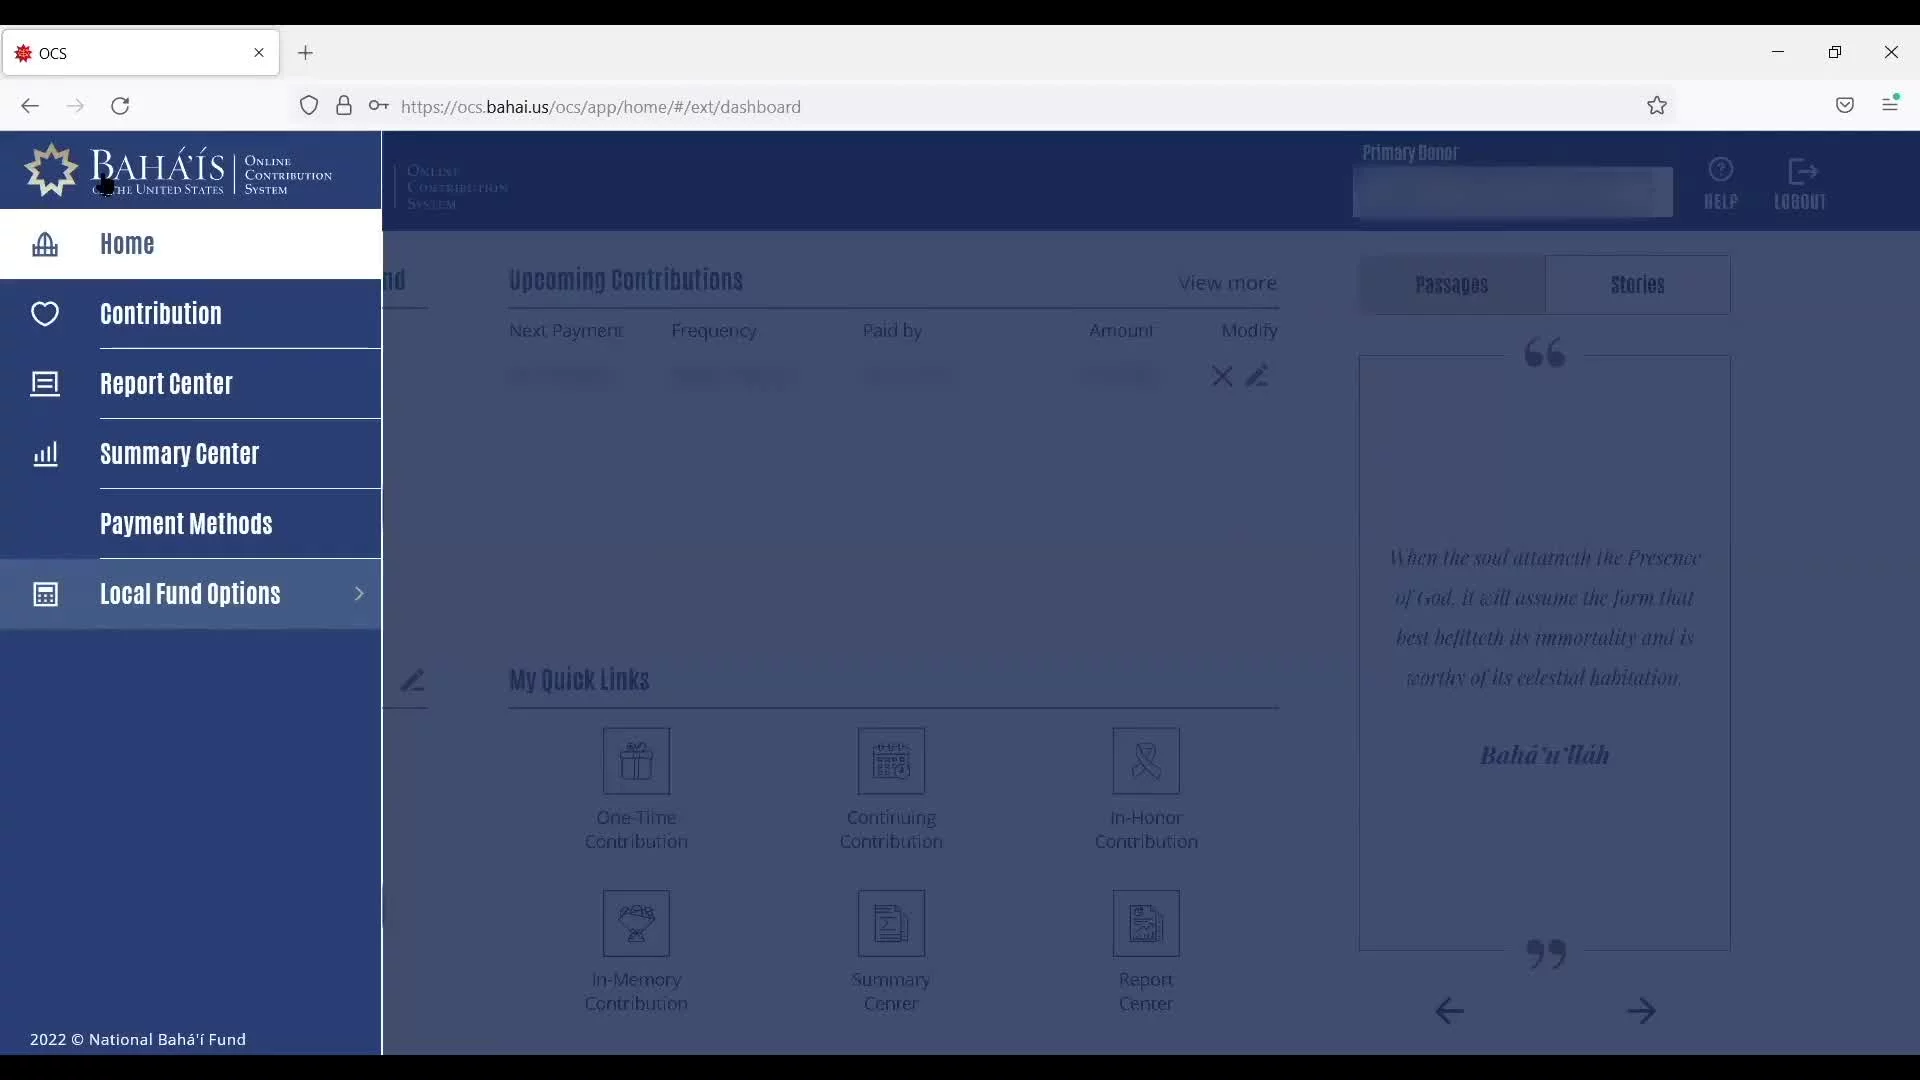Switch to the Passages tab
Viewport: 1920px width, 1080px height.
pyautogui.click(x=1451, y=284)
